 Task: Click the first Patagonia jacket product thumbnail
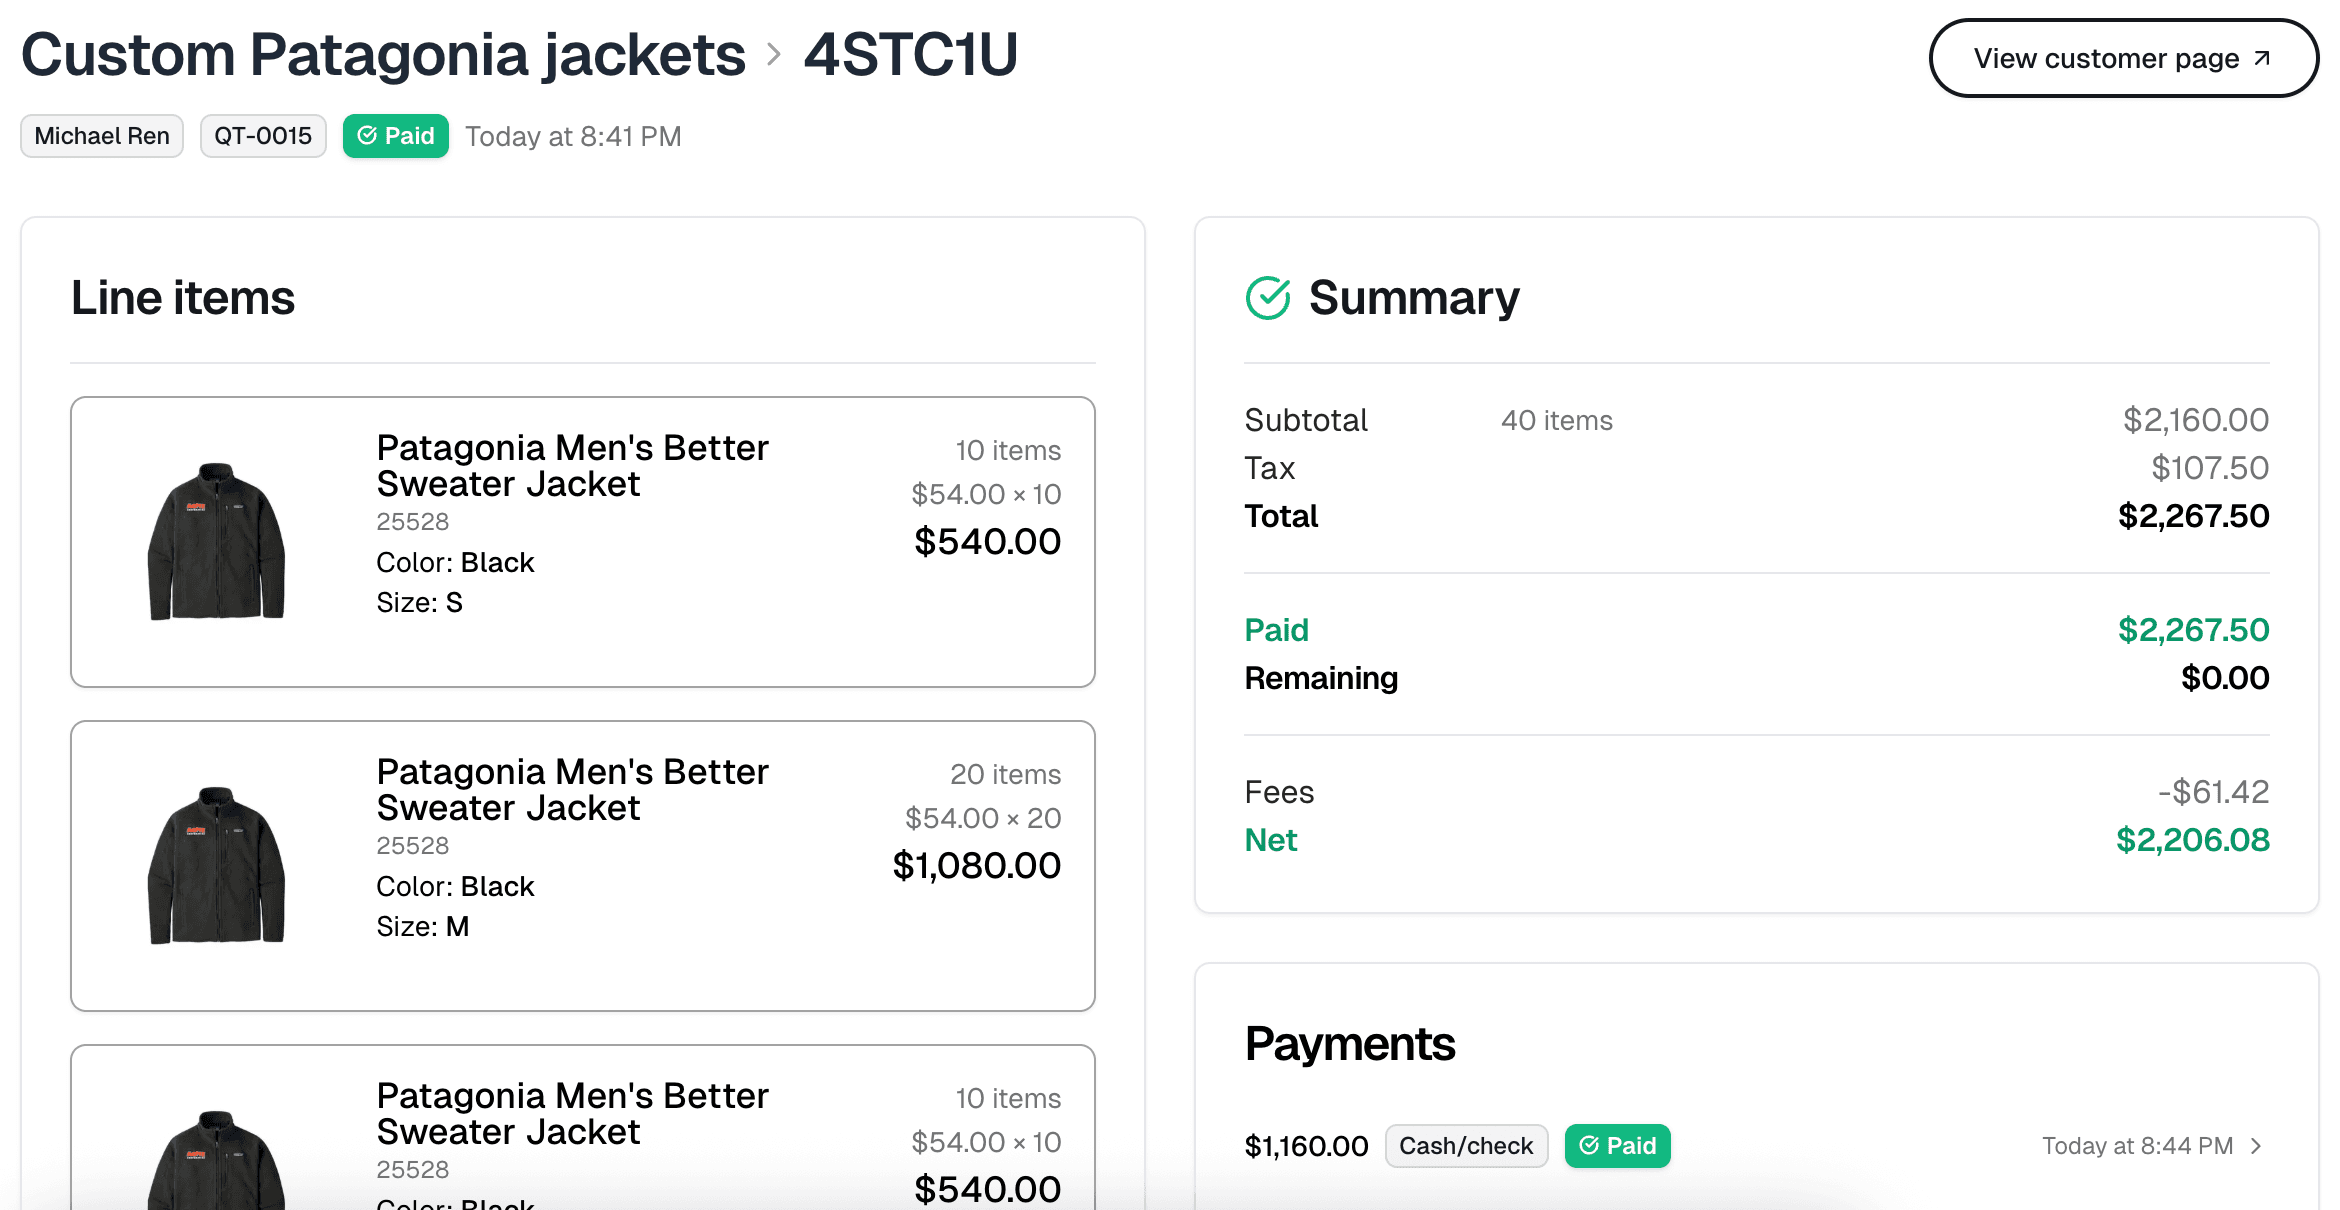(215, 543)
